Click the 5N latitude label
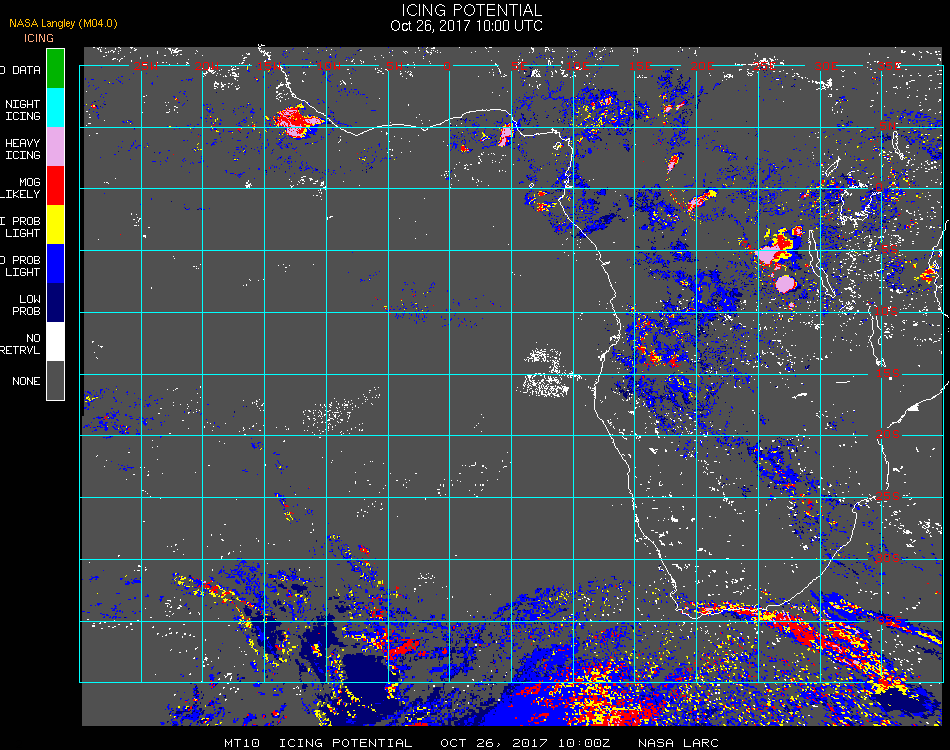This screenshot has width=950, height=750. coord(888,126)
